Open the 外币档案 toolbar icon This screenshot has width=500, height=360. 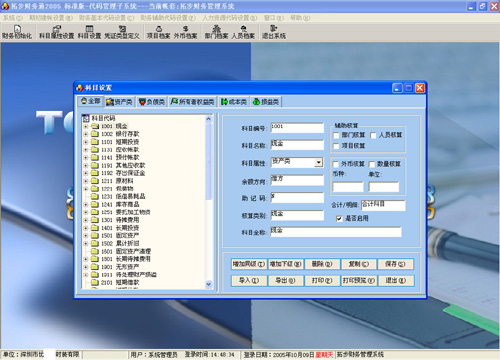coord(185,32)
